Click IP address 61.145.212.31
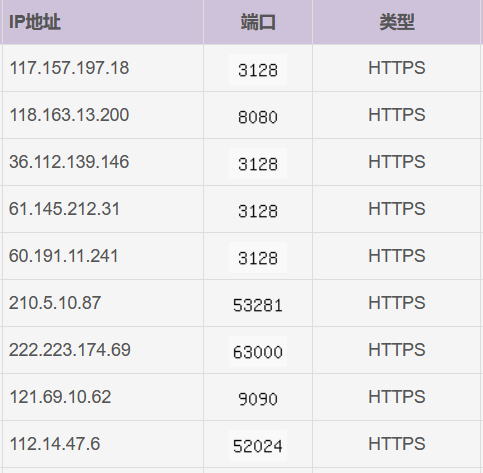This screenshot has width=483, height=473. (64, 209)
